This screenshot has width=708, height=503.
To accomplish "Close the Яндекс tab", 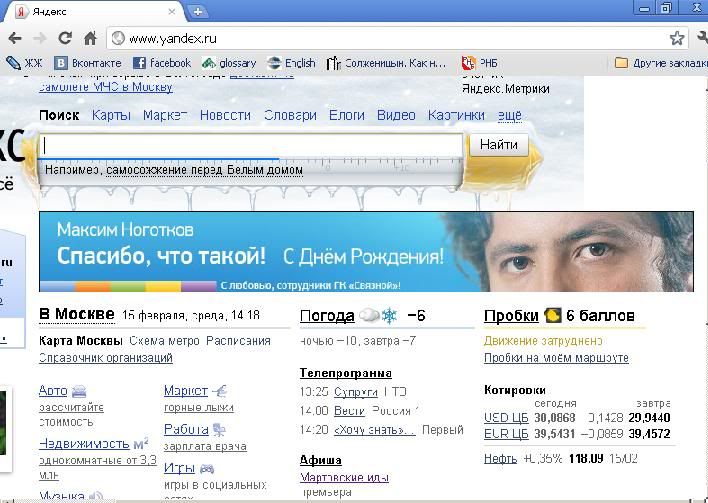I will (172, 12).
